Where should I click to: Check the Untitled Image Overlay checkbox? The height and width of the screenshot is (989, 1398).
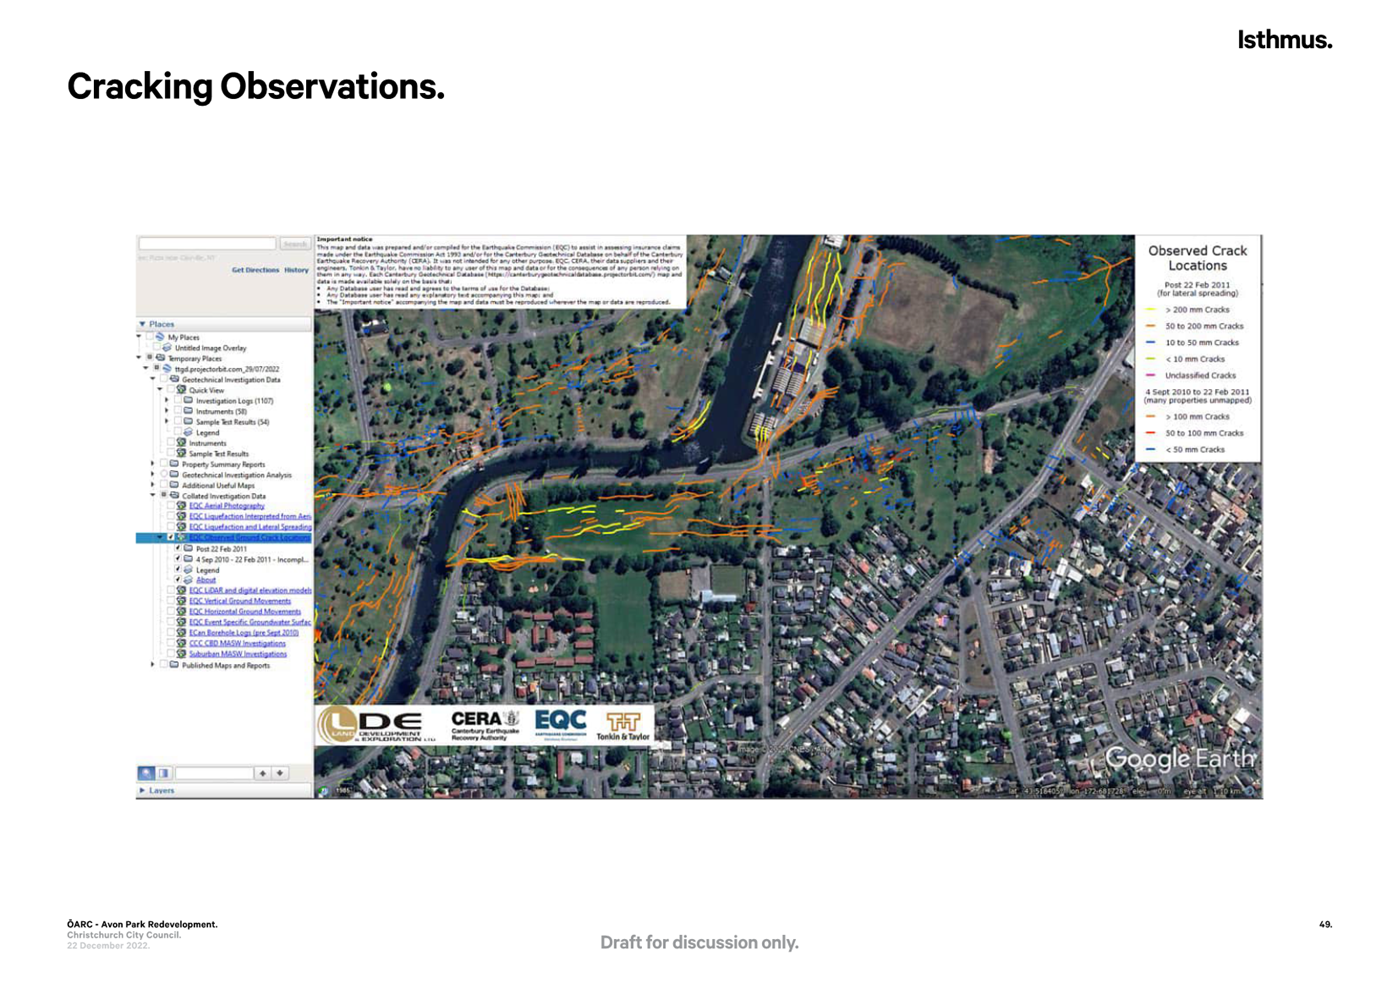[157, 347]
